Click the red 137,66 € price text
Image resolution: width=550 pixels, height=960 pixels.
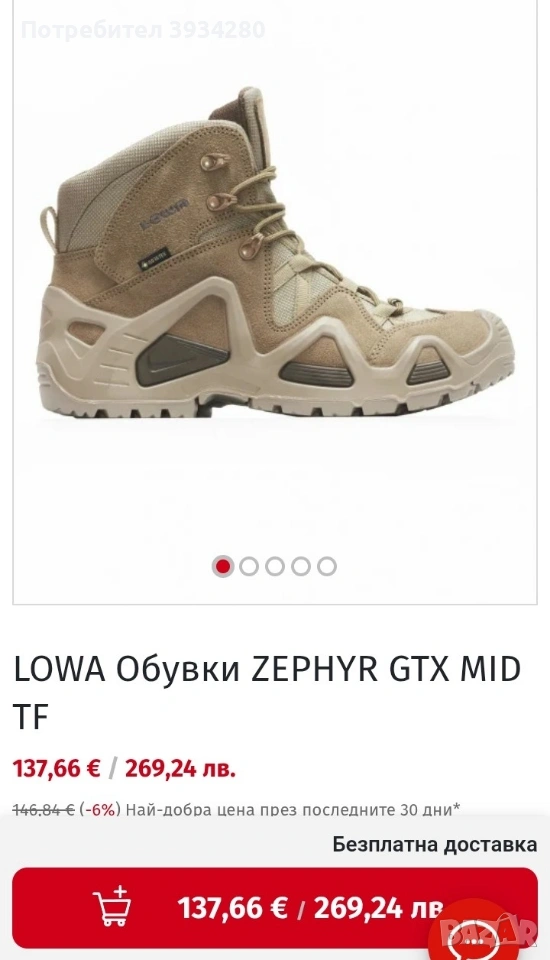[x=57, y=767]
